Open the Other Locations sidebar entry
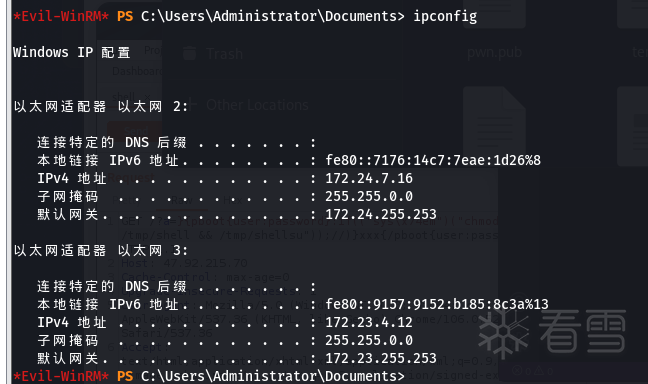Image resolution: width=648 pixels, height=384 pixels. [x=257, y=105]
